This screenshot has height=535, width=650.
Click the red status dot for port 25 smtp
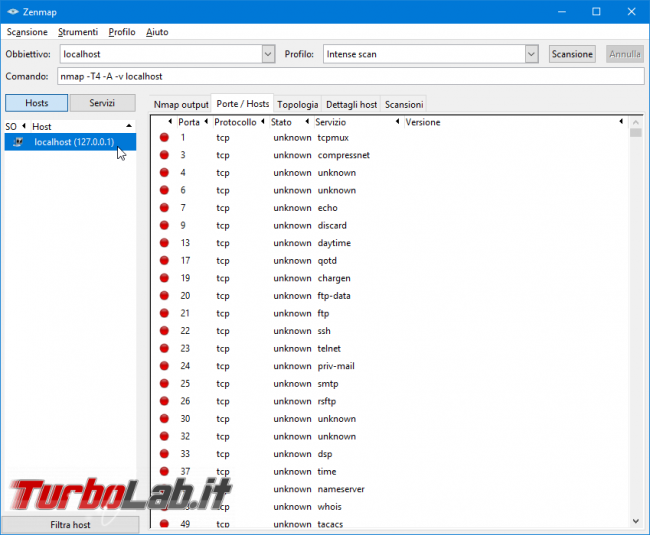click(x=164, y=383)
